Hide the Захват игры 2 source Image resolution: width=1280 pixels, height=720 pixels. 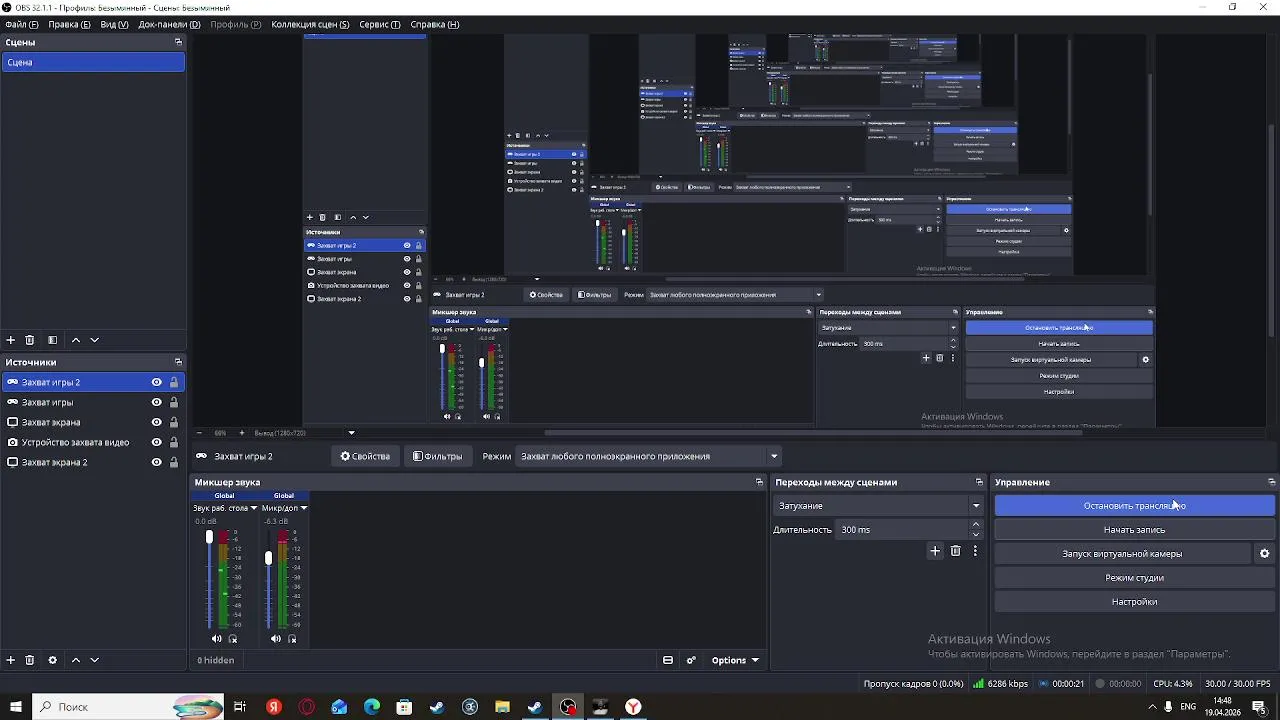156,382
